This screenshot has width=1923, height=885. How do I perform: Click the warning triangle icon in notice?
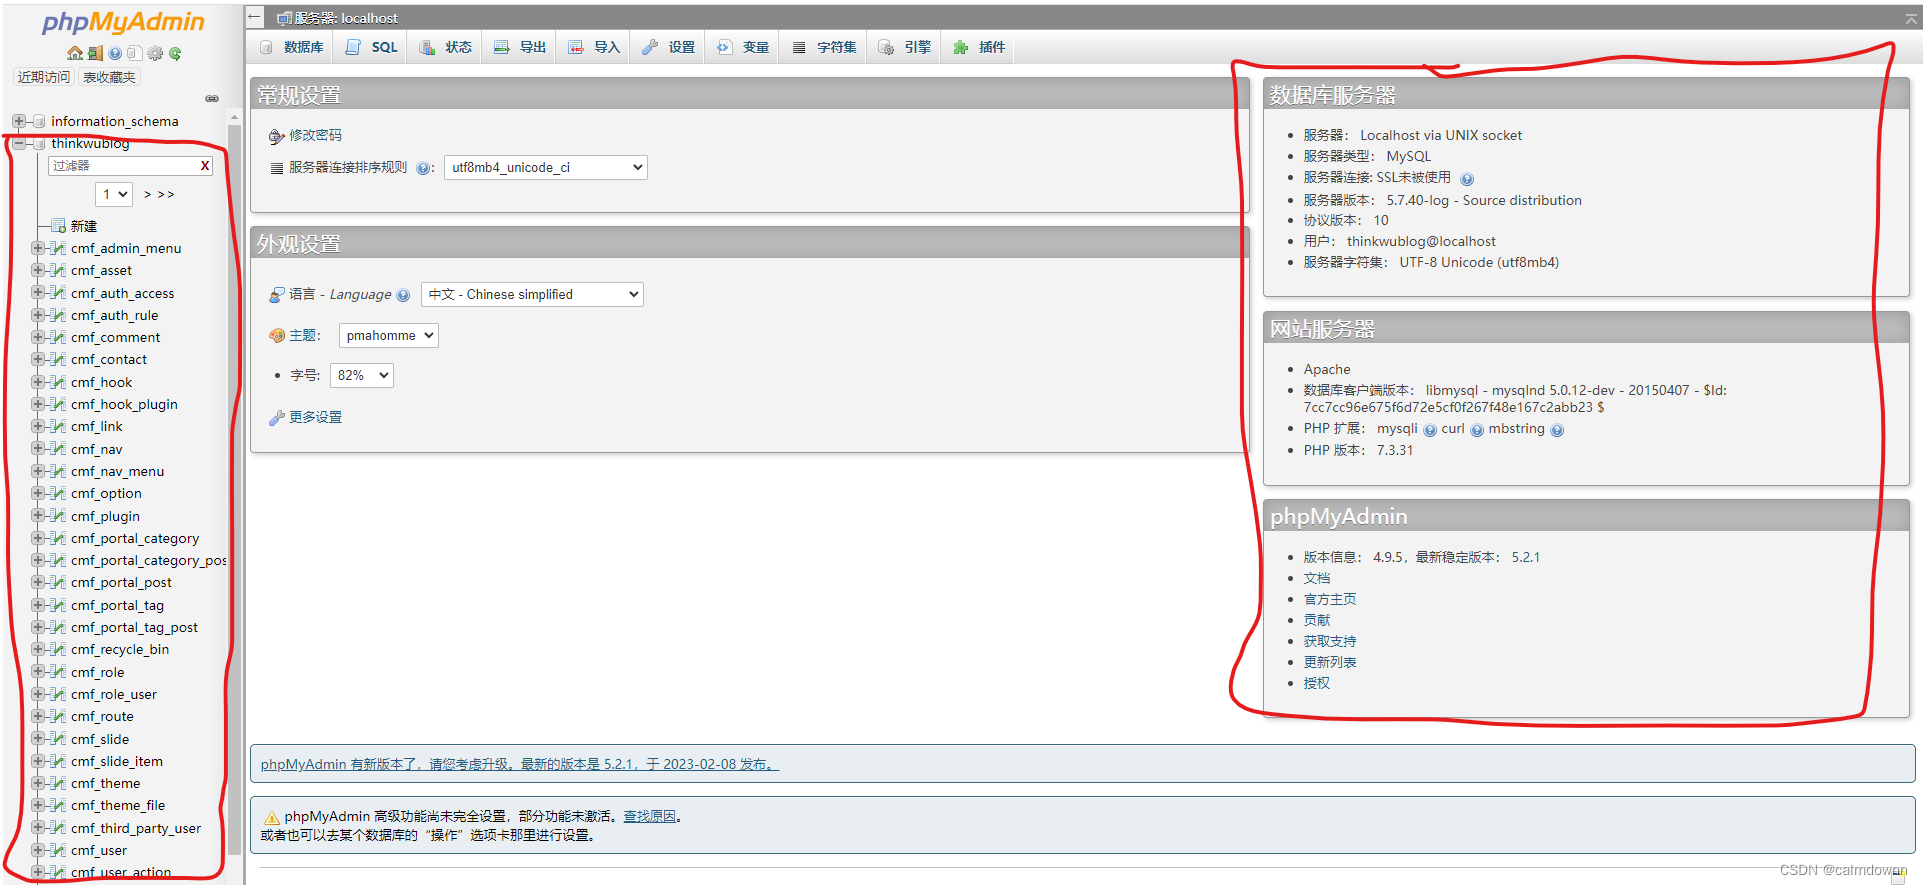tap(271, 817)
